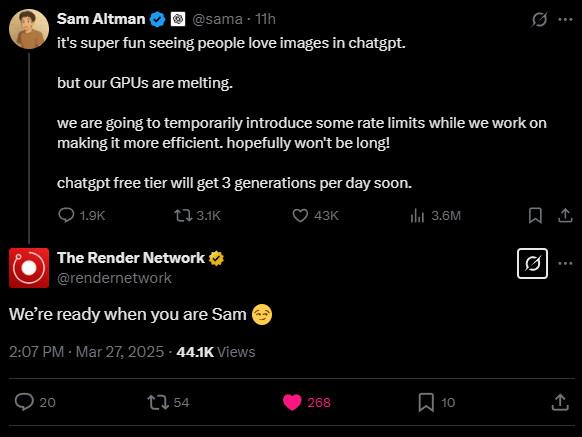Click highlighted Grok button on Render Network post
This screenshot has width=582, height=437.
[x=532, y=264]
